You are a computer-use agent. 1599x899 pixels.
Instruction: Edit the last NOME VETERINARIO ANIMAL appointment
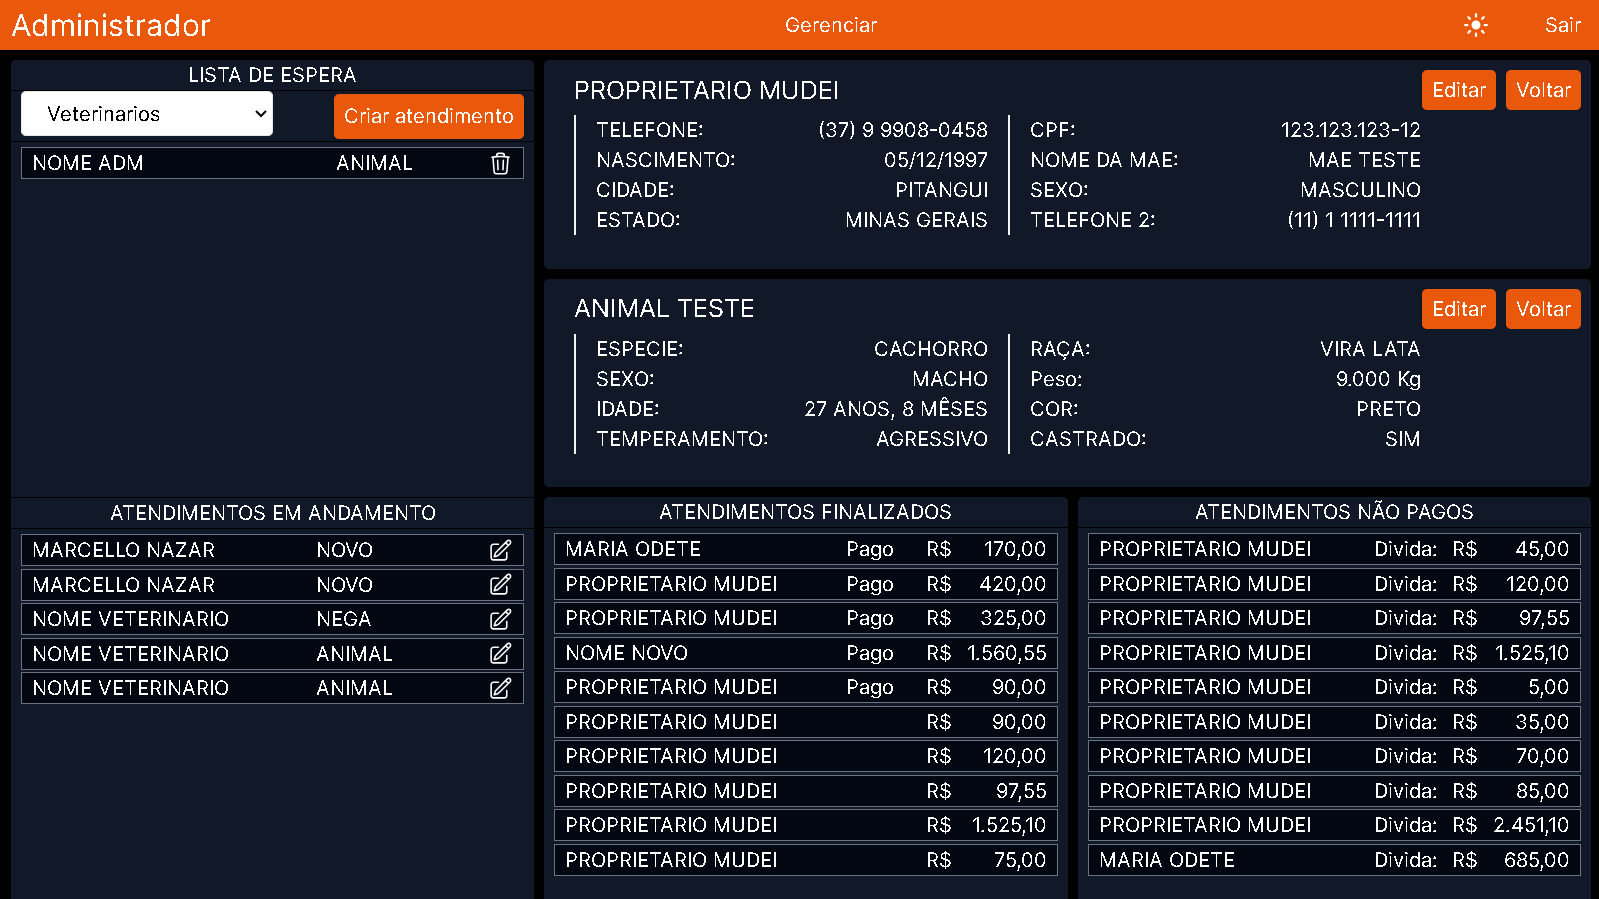(x=500, y=688)
